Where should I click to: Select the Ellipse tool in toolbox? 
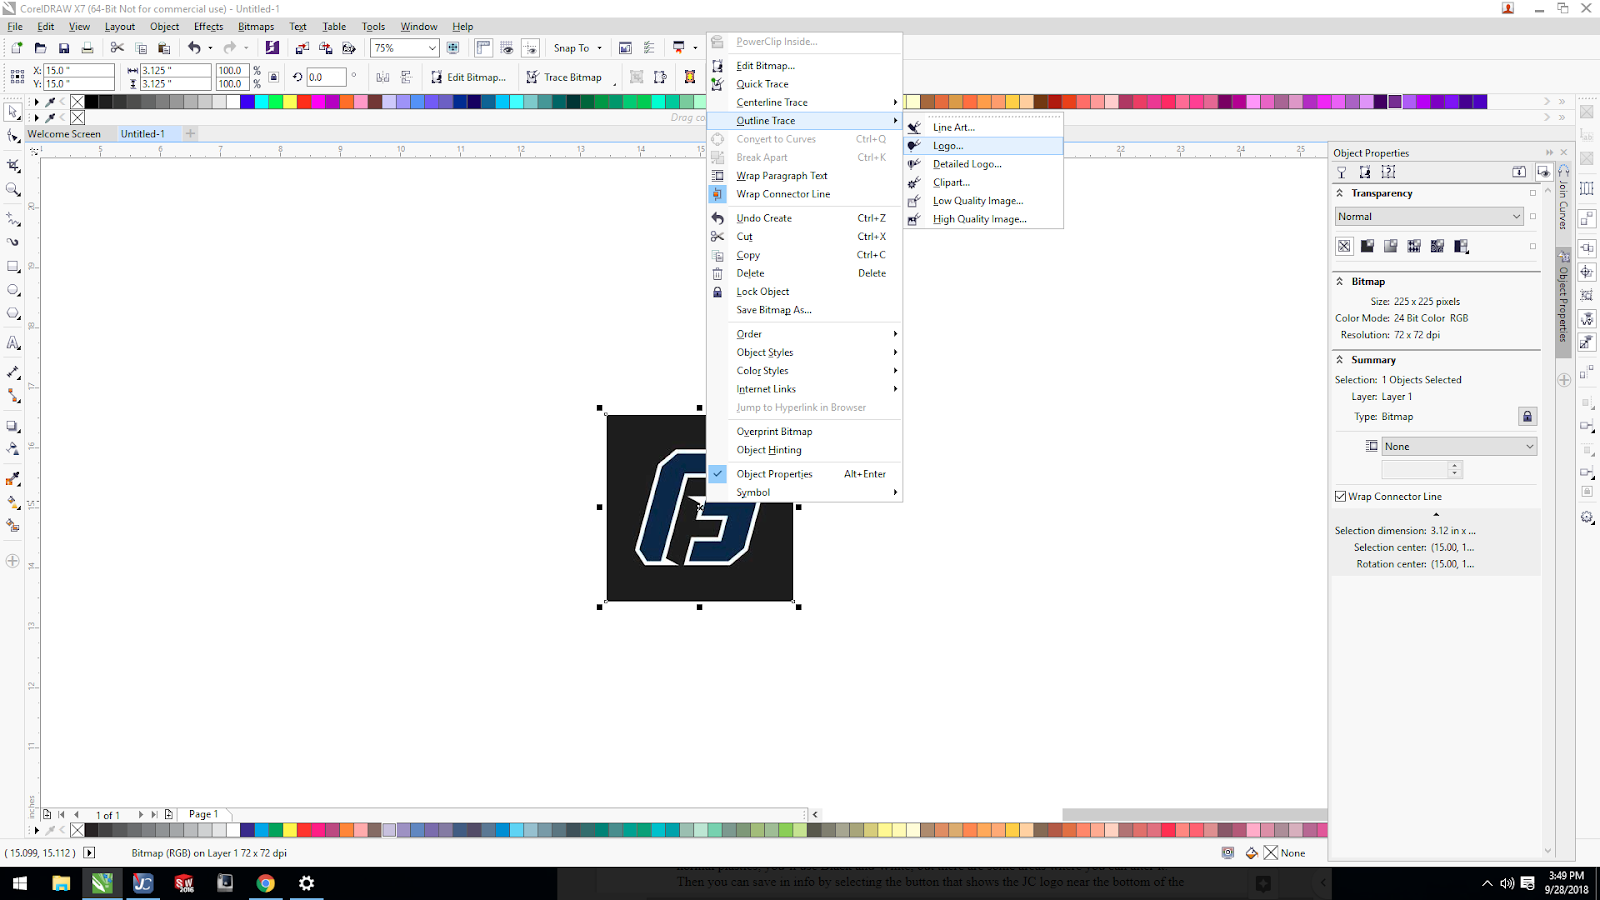click(13, 290)
